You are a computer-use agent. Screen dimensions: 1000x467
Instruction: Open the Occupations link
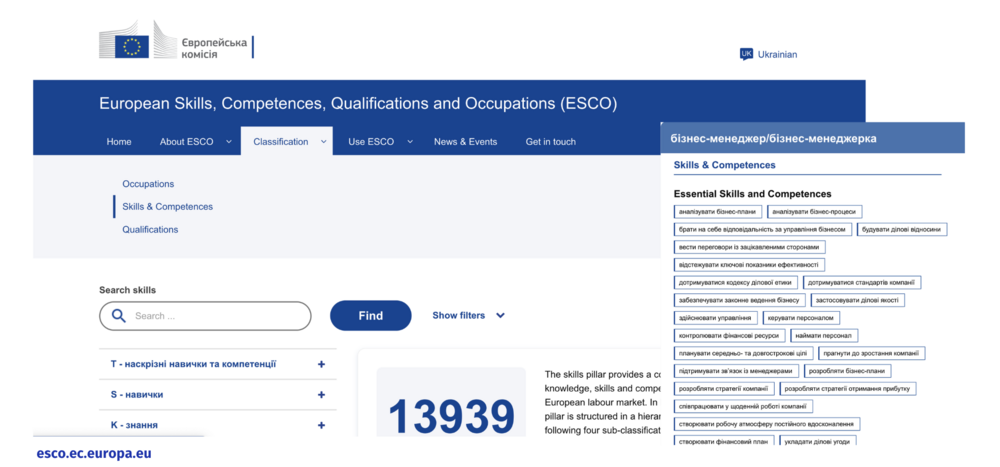coord(148,184)
